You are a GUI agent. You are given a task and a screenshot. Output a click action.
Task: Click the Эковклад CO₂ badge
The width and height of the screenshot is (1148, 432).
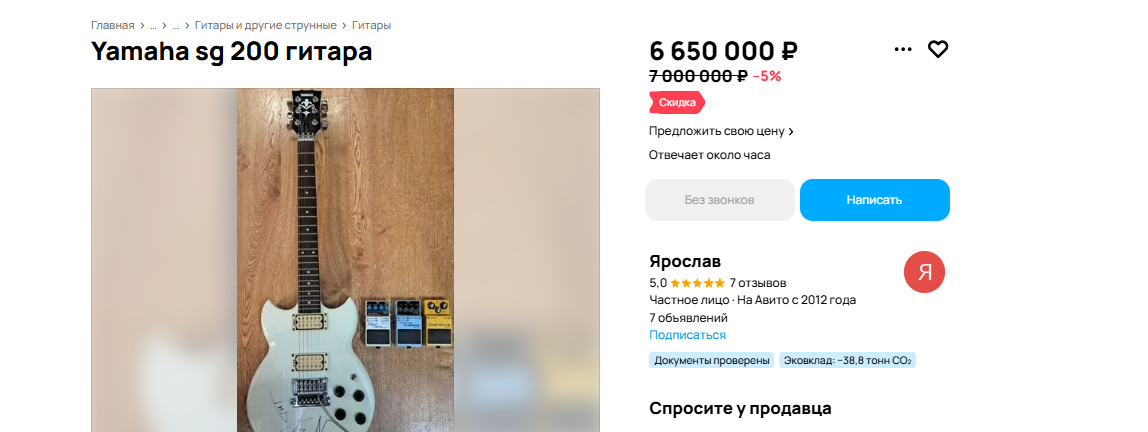(x=847, y=360)
